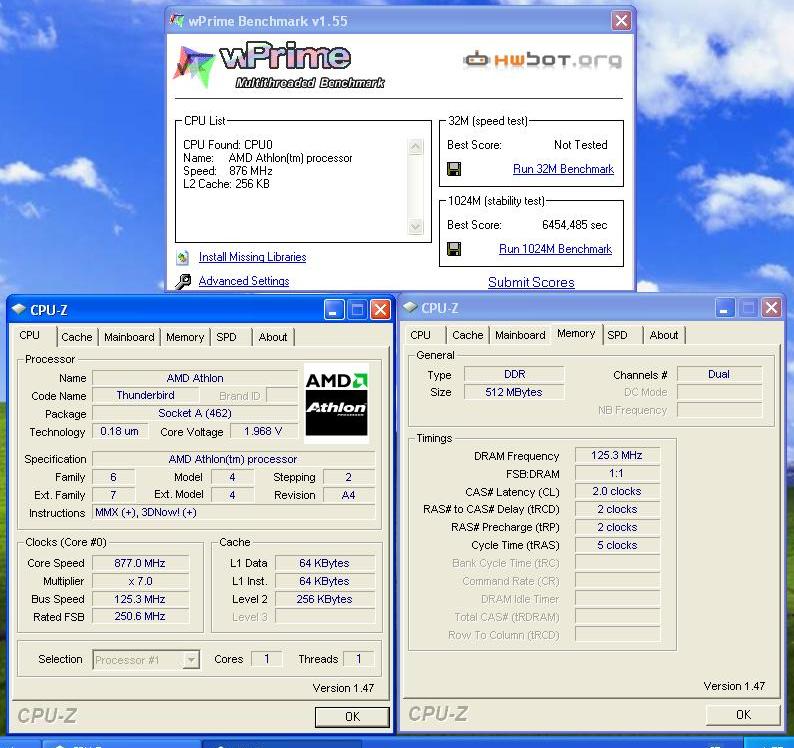
Task: Click the FSB:DRAM '1:1' value
Action: pyautogui.click(x=617, y=473)
